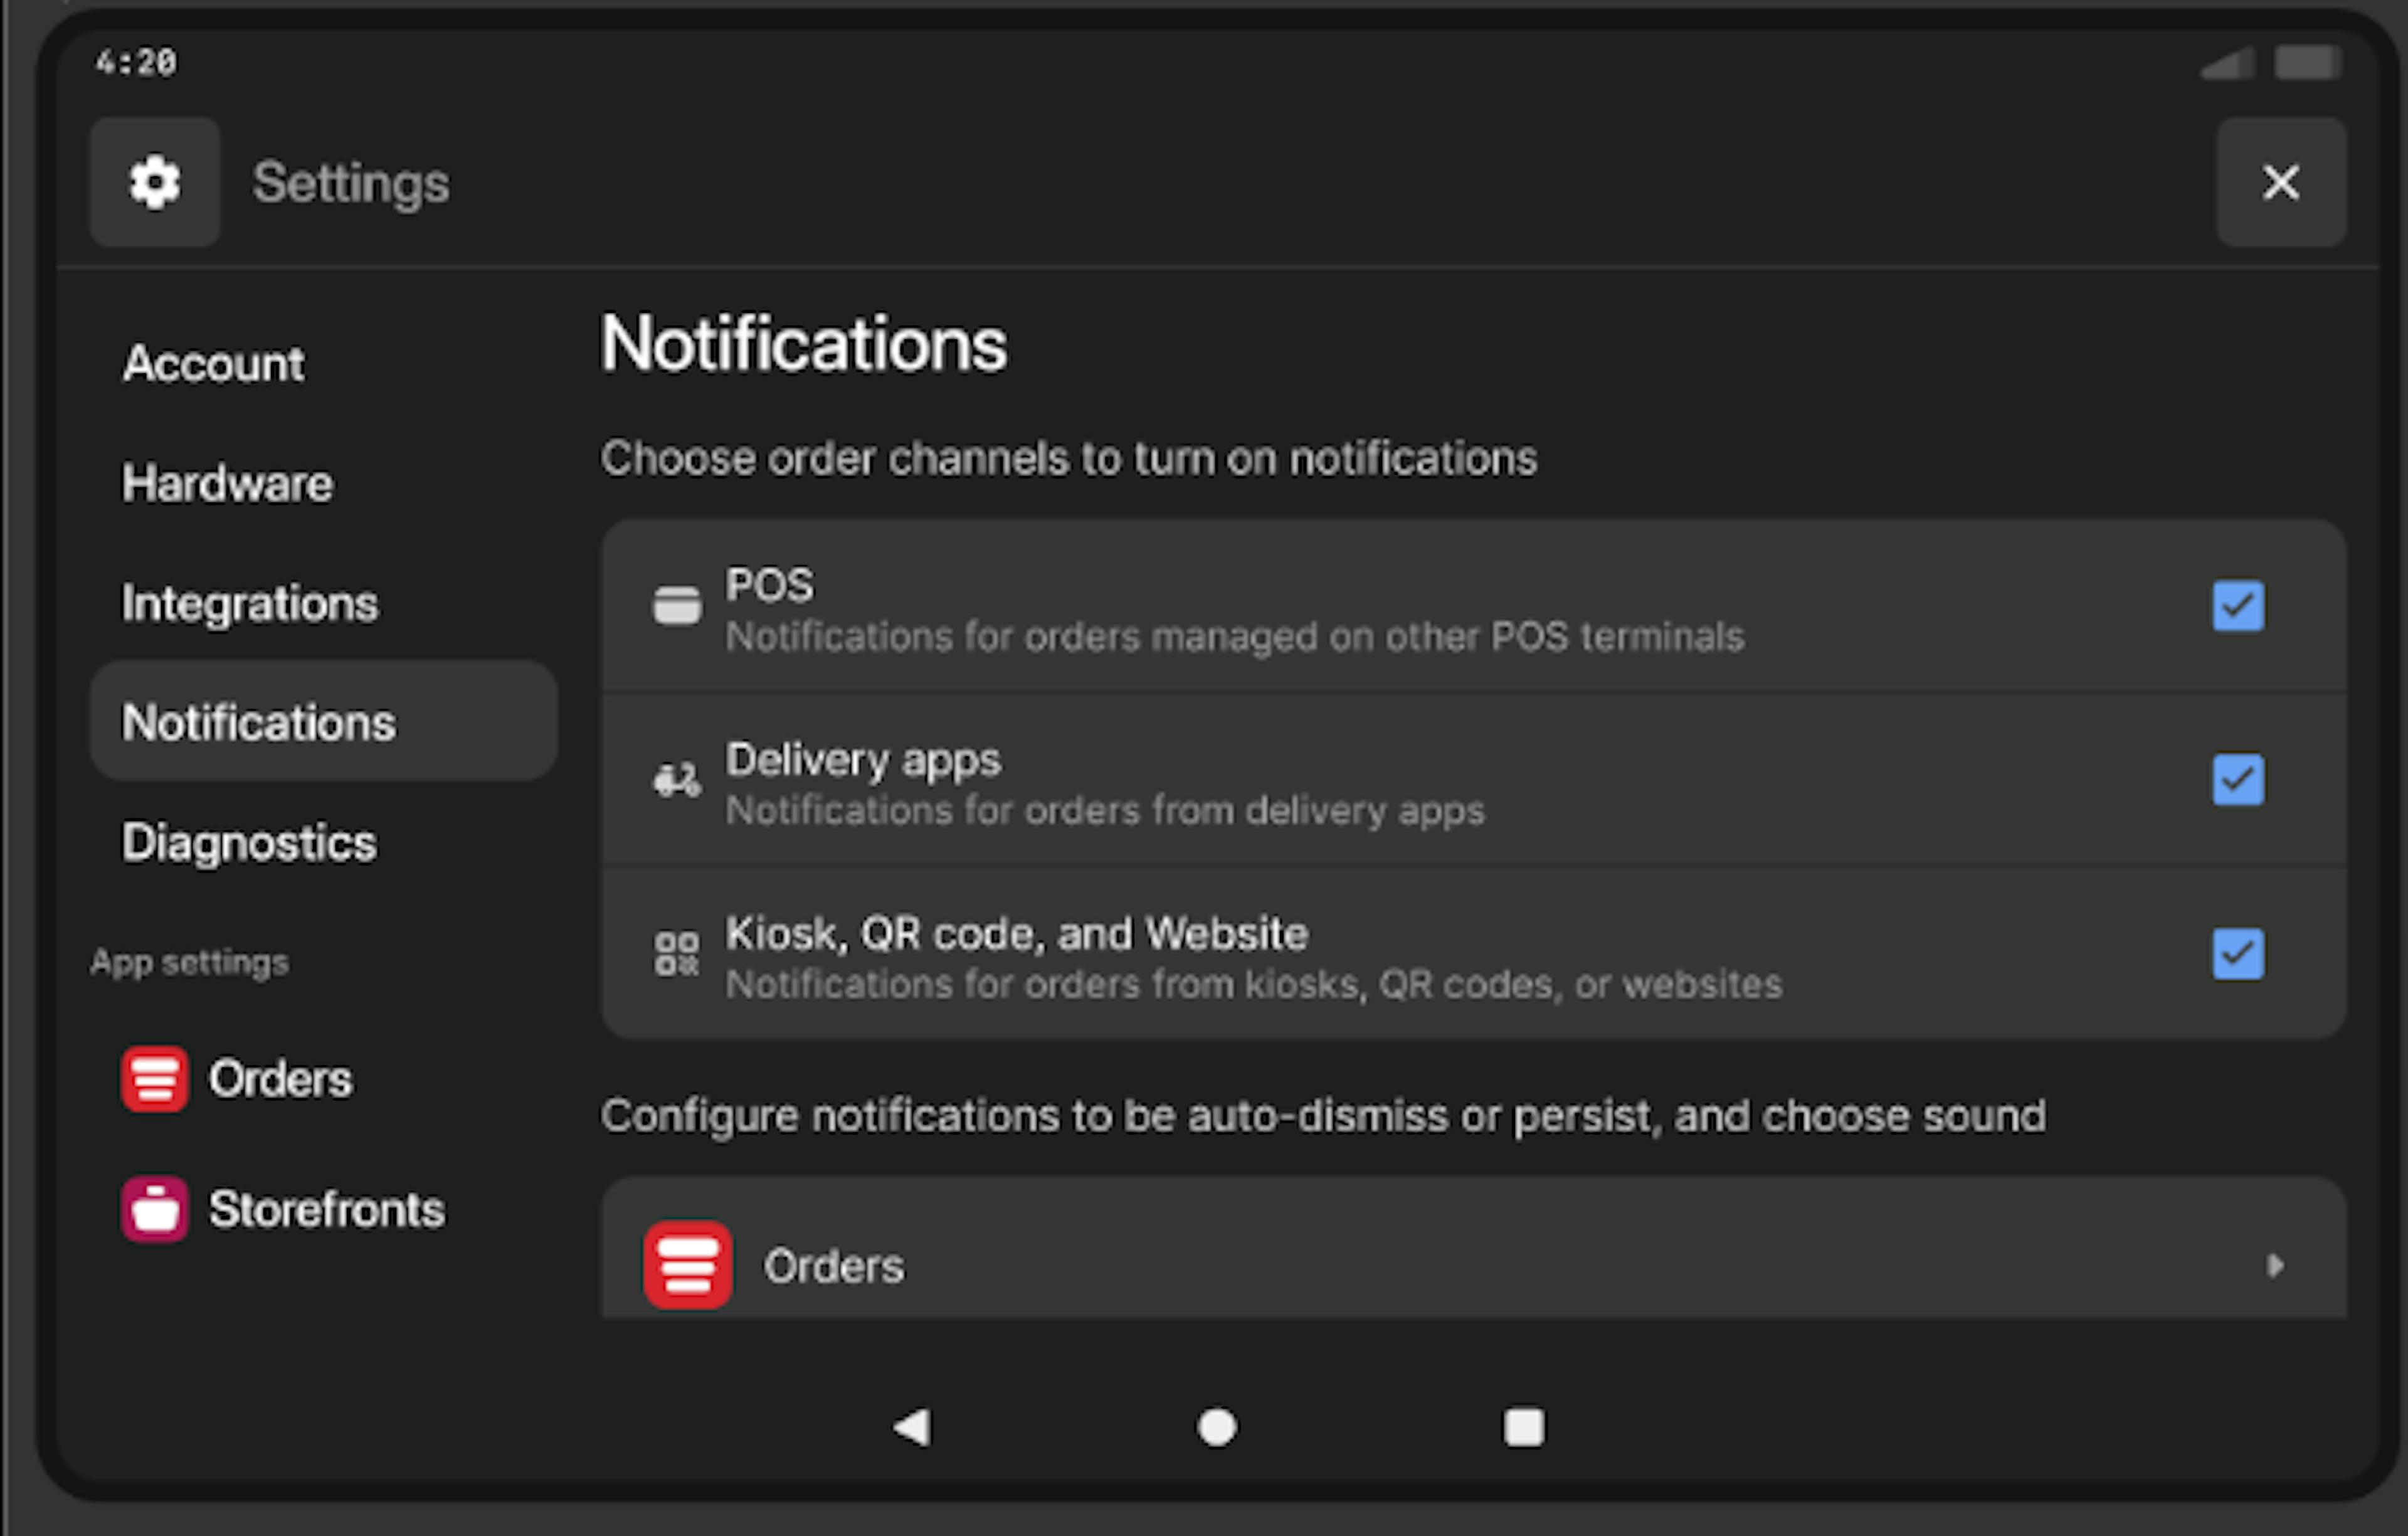Click 'Notifications for orders from delivery apps' text
Viewport: 2408px width, 1536px height.
[x=1105, y=811]
